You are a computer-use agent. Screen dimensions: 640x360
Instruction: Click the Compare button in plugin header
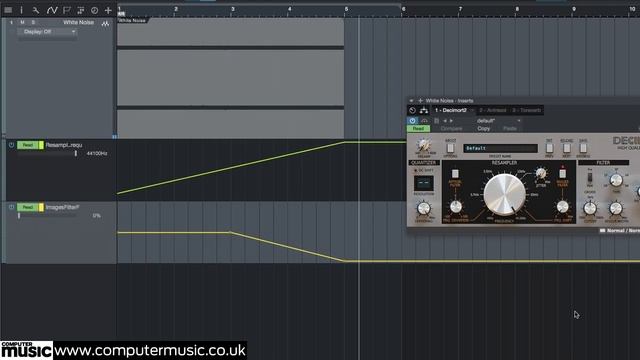coord(451,129)
